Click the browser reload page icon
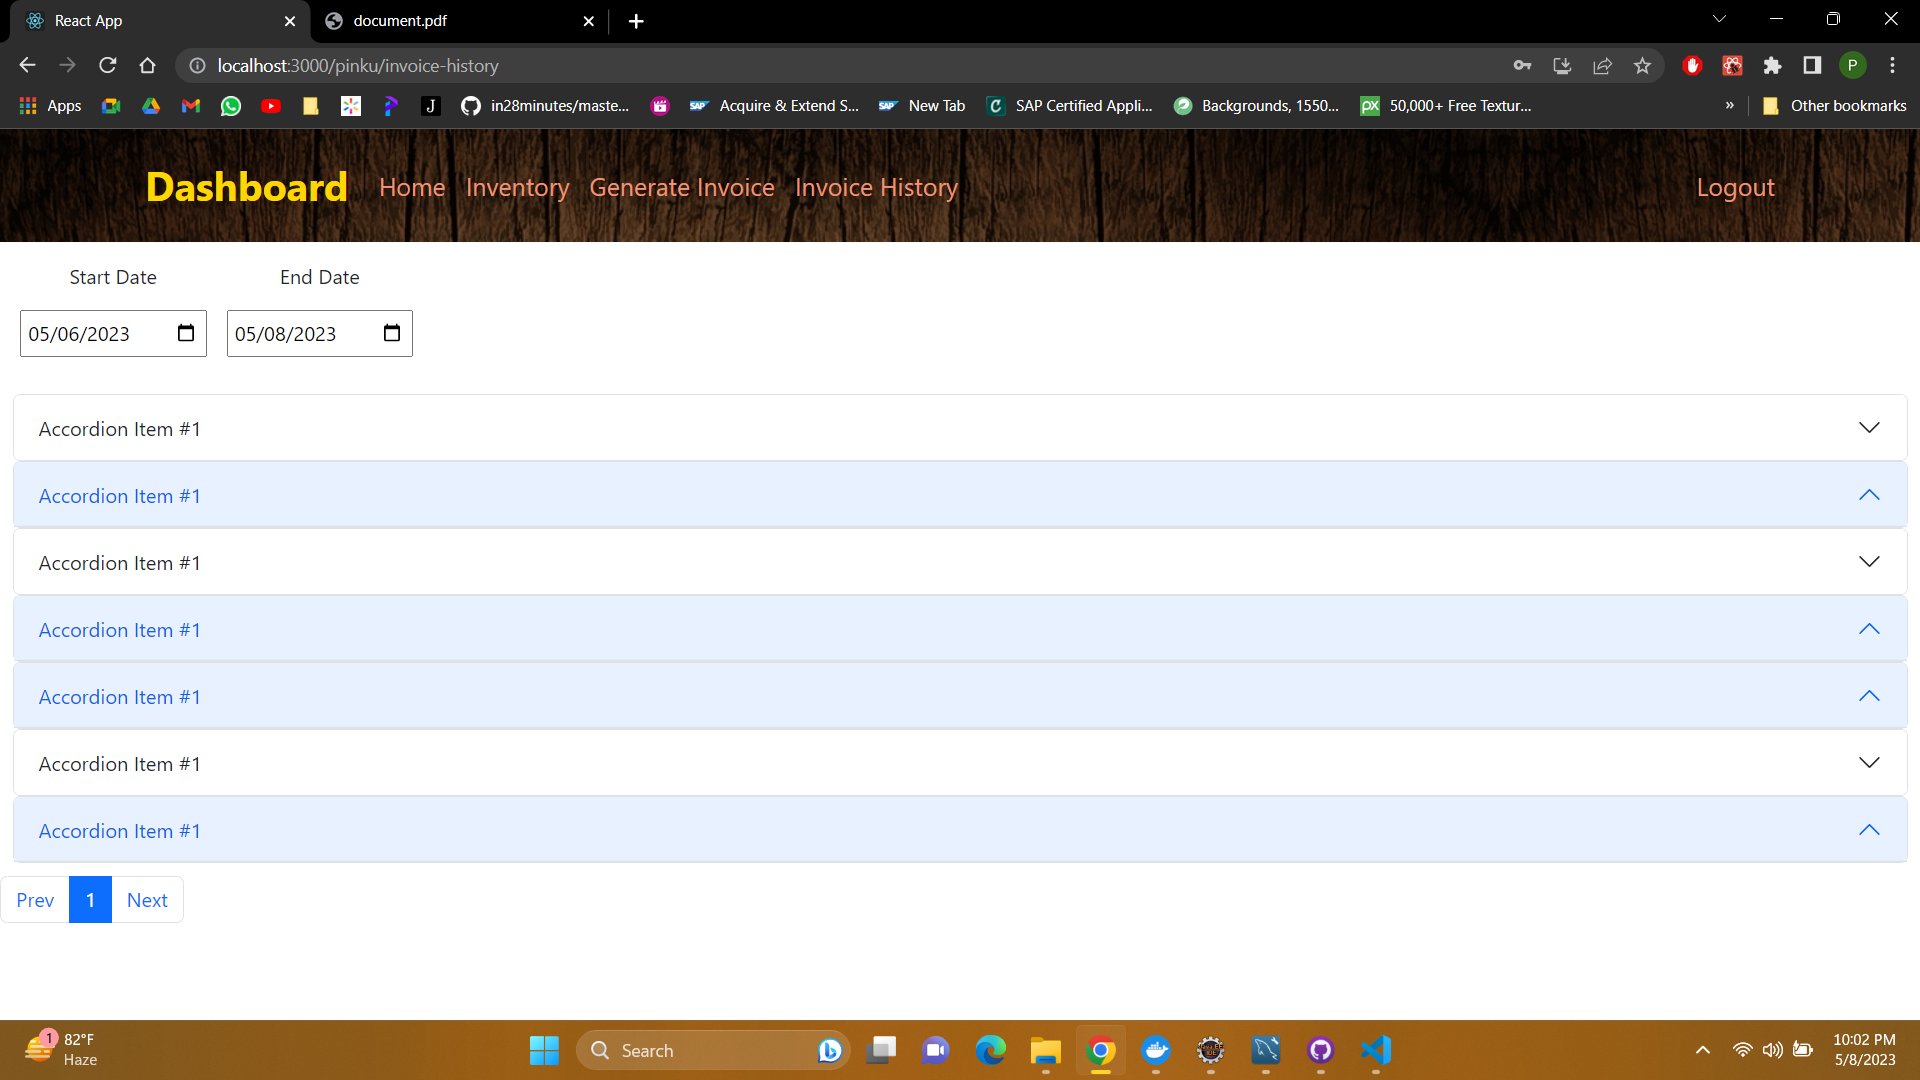The image size is (1920, 1080). (x=108, y=65)
